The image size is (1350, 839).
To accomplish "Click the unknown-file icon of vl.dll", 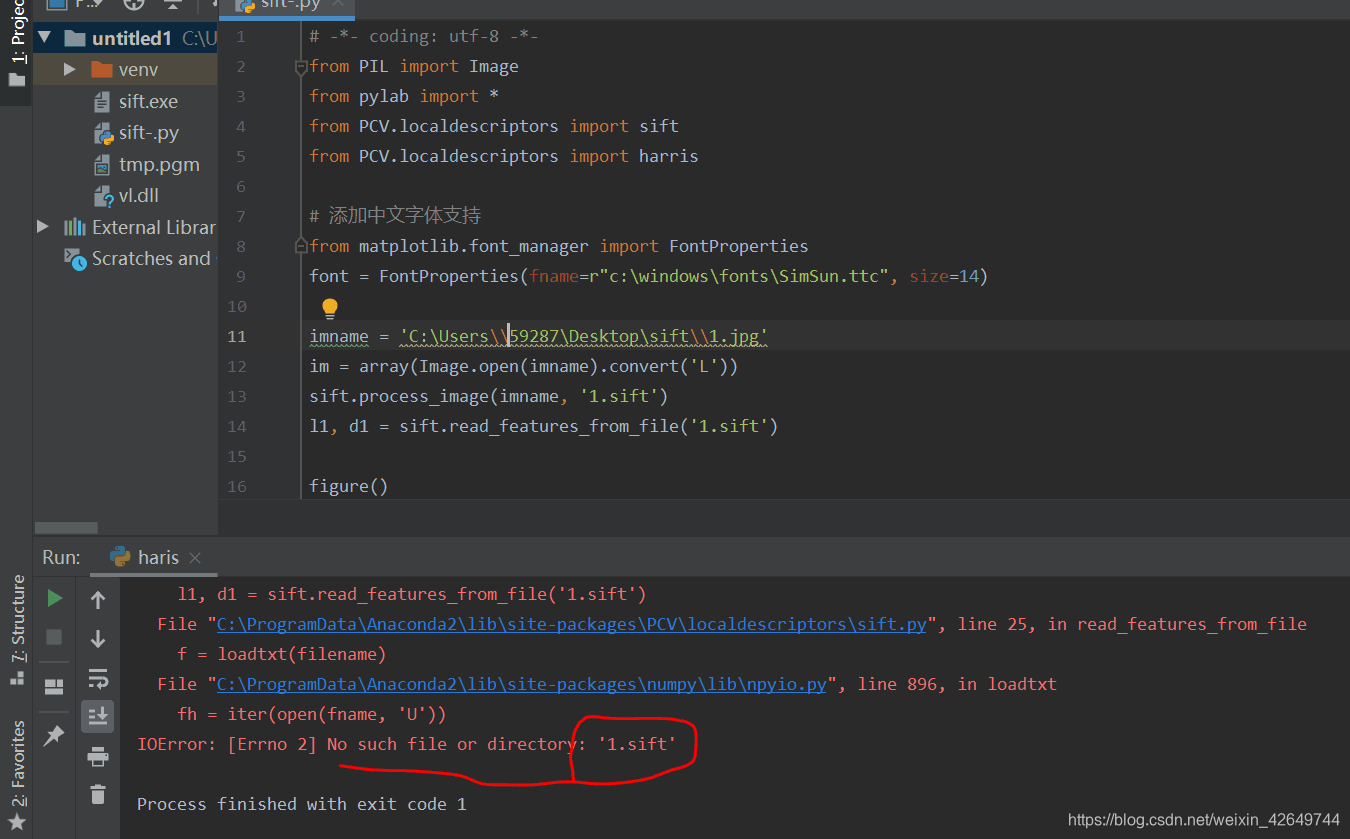I will [102, 196].
